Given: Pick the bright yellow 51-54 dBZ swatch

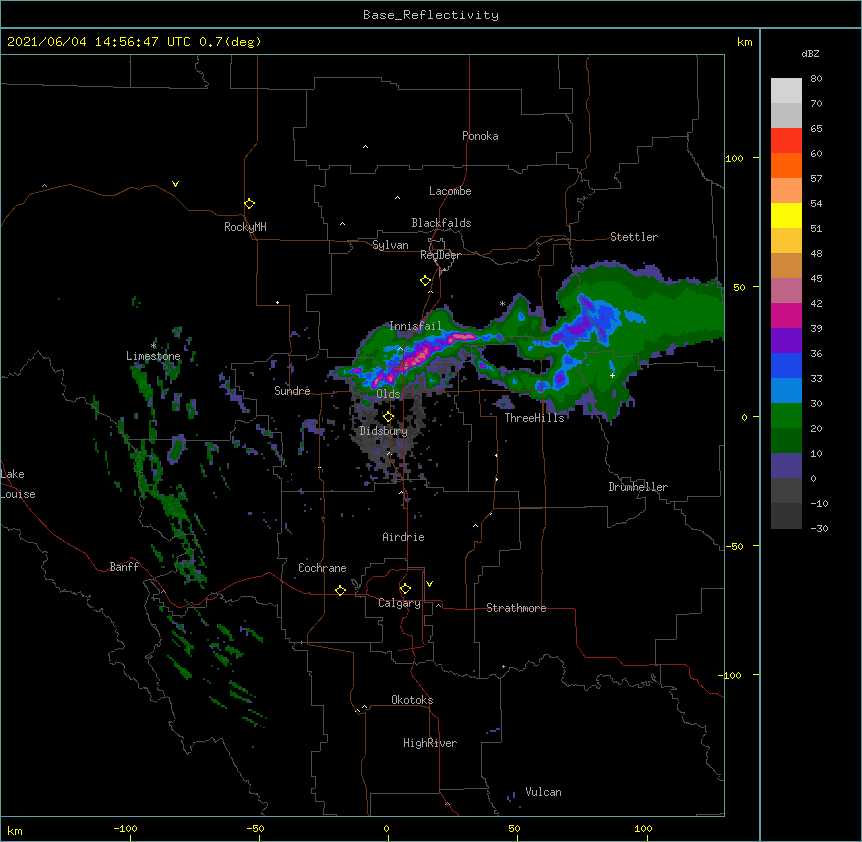Looking at the screenshot, I should tap(786, 215).
